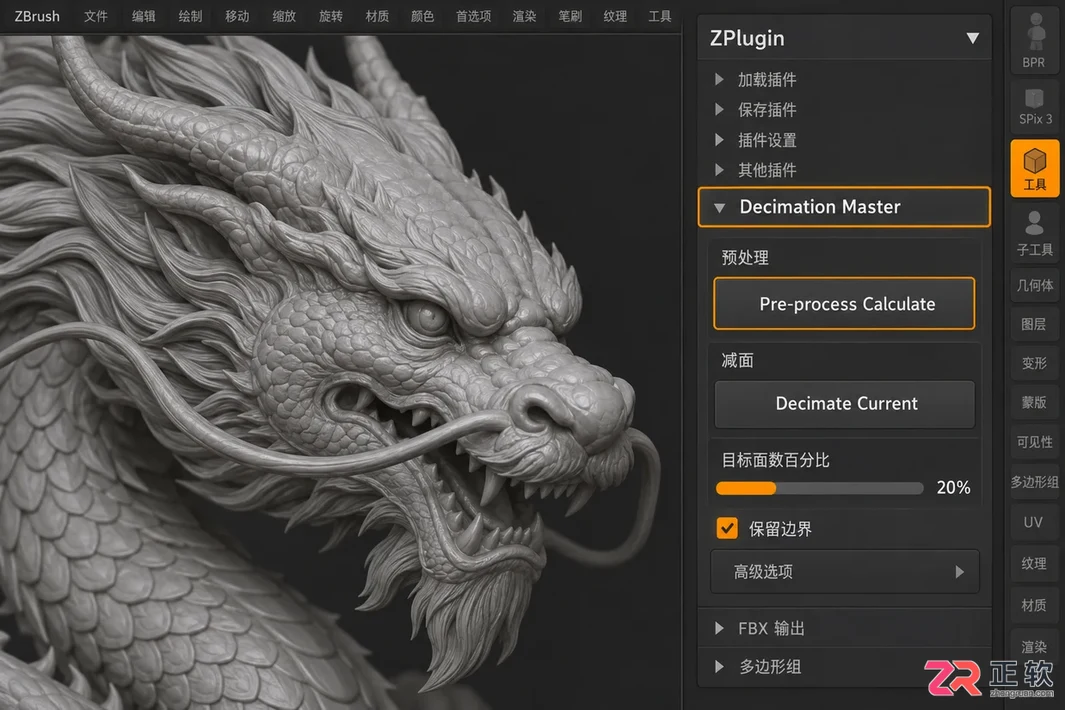The height and width of the screenshot is (710, 1065).
Task: Open the 绘制 menu
Action: (x=190, y=16)
